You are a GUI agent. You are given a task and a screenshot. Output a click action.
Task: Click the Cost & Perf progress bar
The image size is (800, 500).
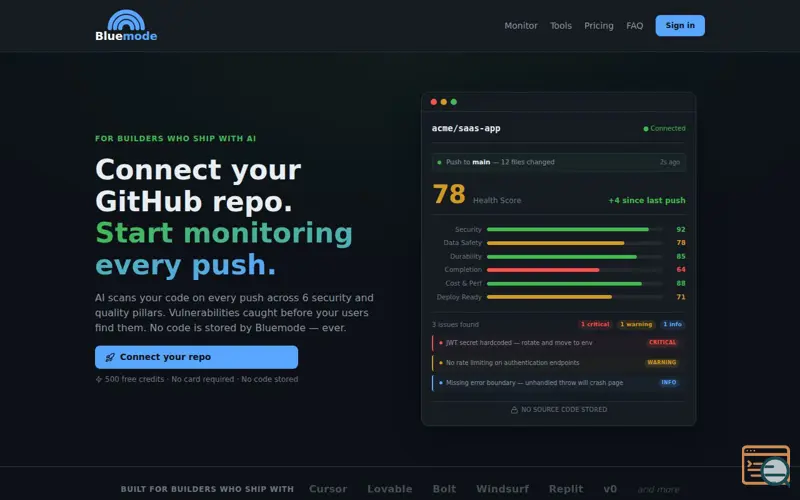pyautogui.click(x=574, y=283)
